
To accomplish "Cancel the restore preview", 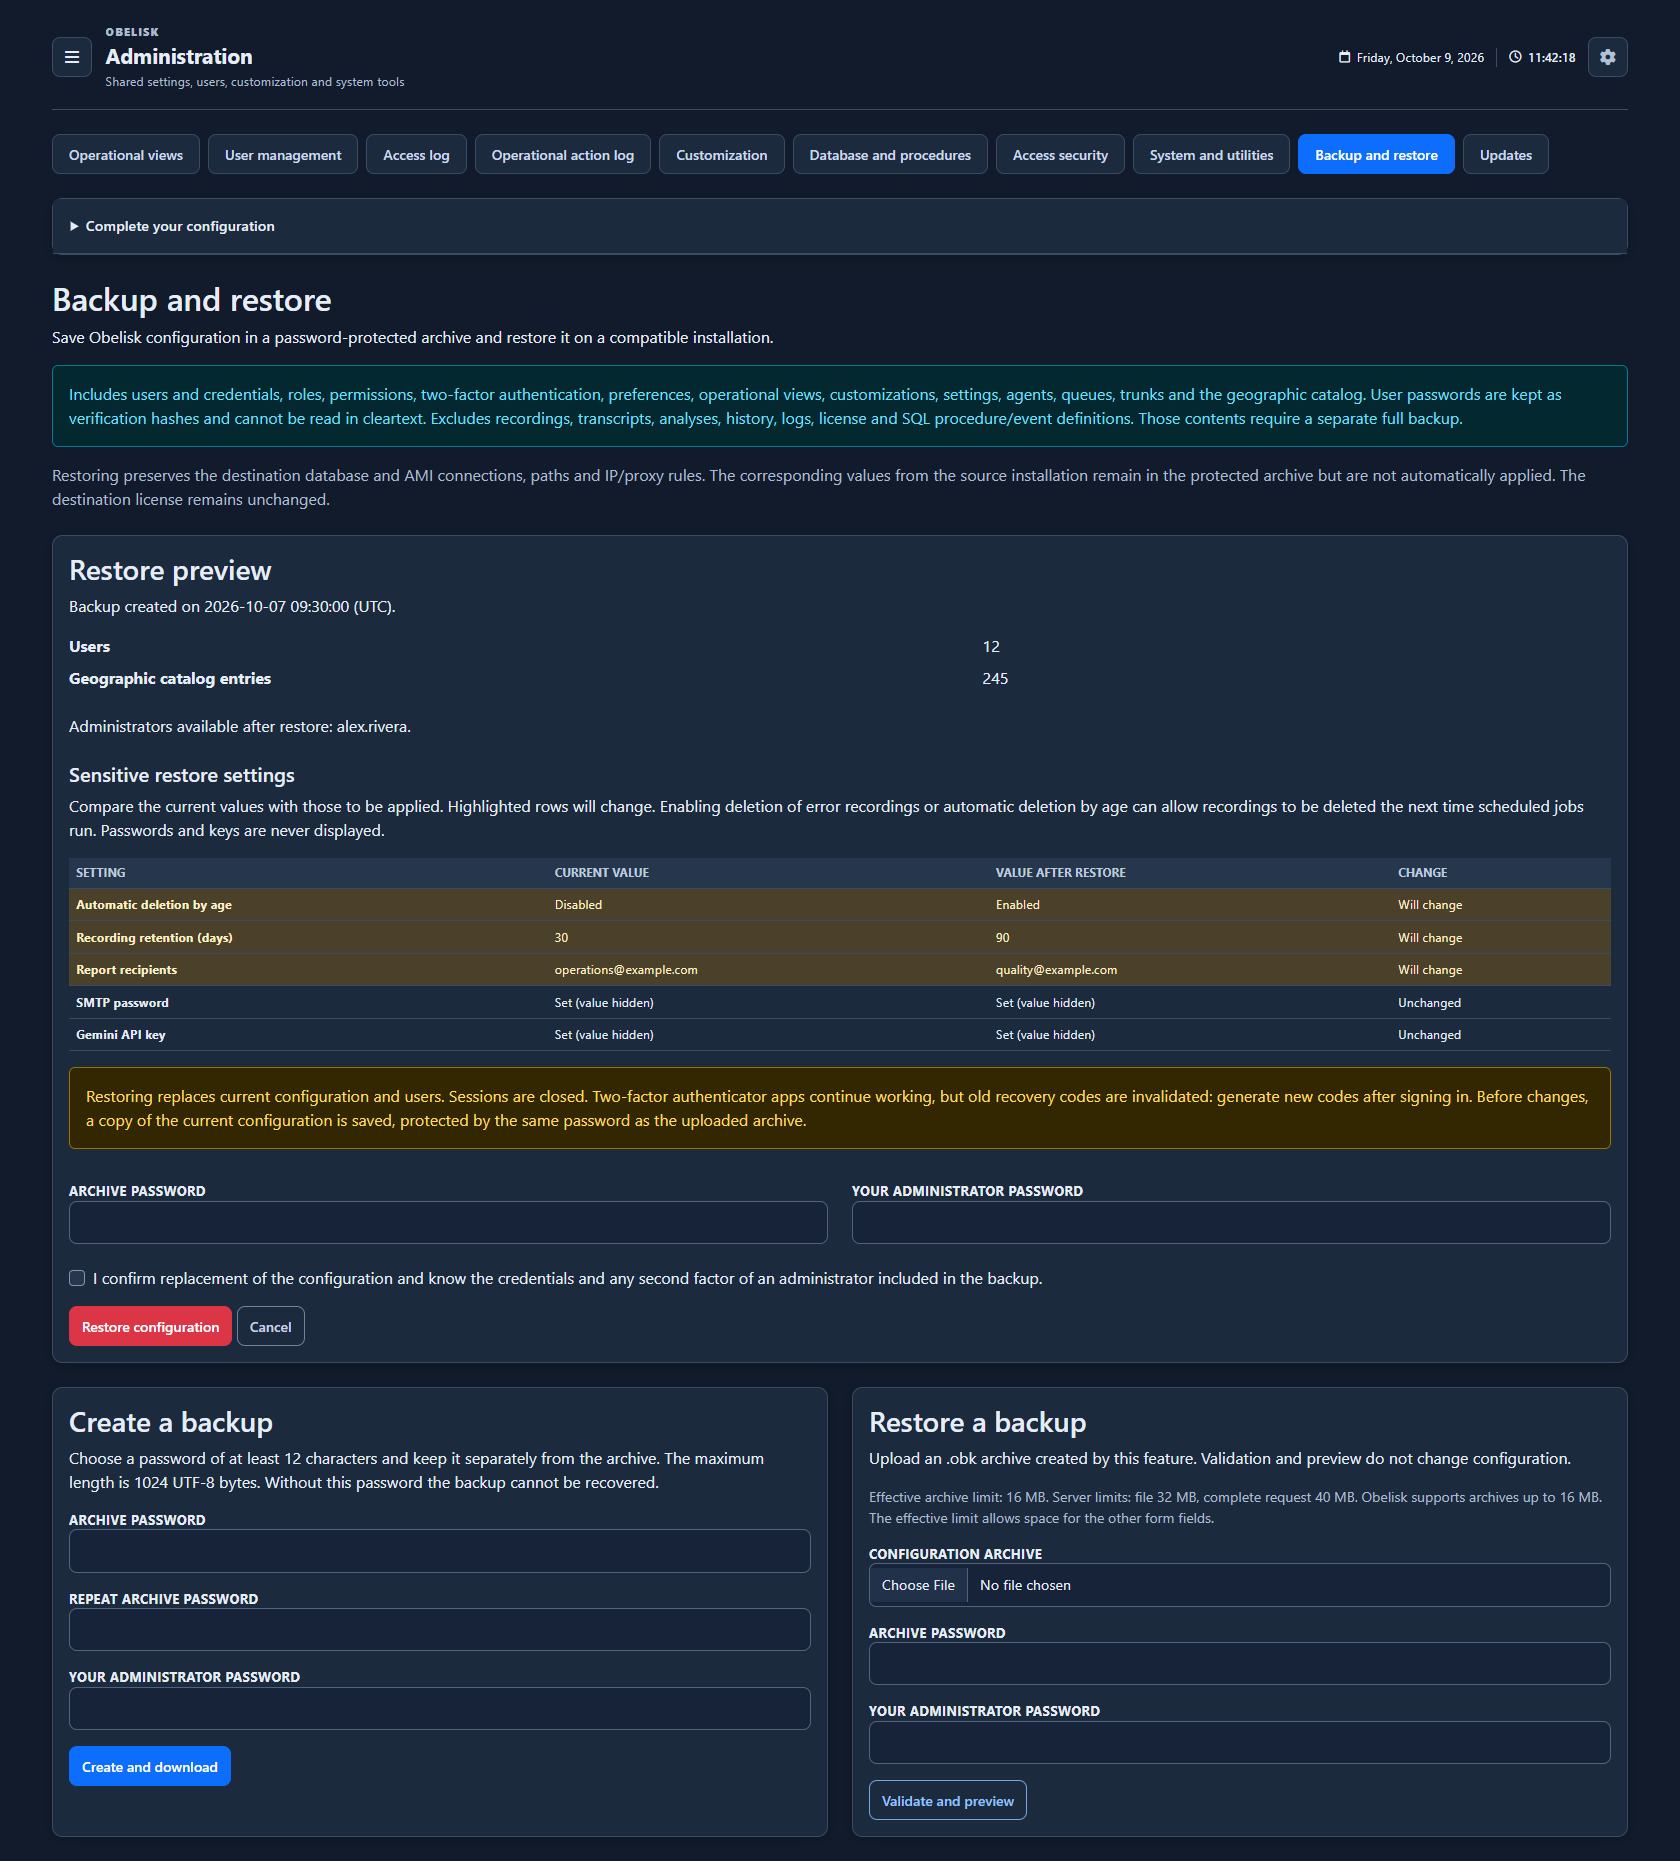I will pyautogui.click(x=271, y=1327).
